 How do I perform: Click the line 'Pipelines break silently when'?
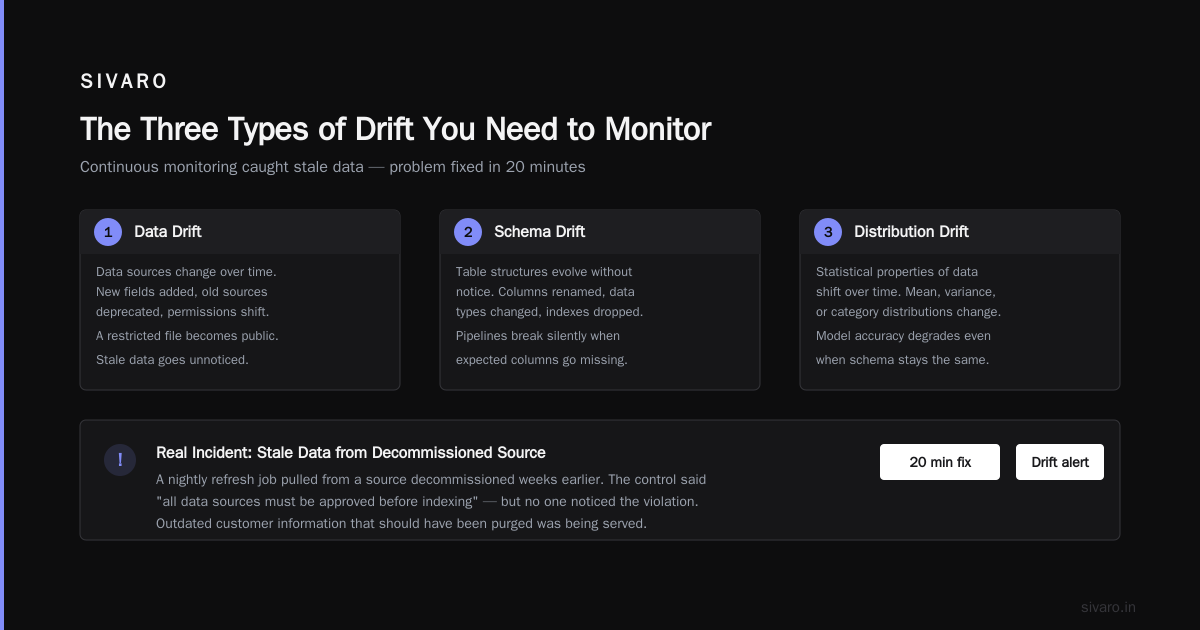click(x=538, y=336)
